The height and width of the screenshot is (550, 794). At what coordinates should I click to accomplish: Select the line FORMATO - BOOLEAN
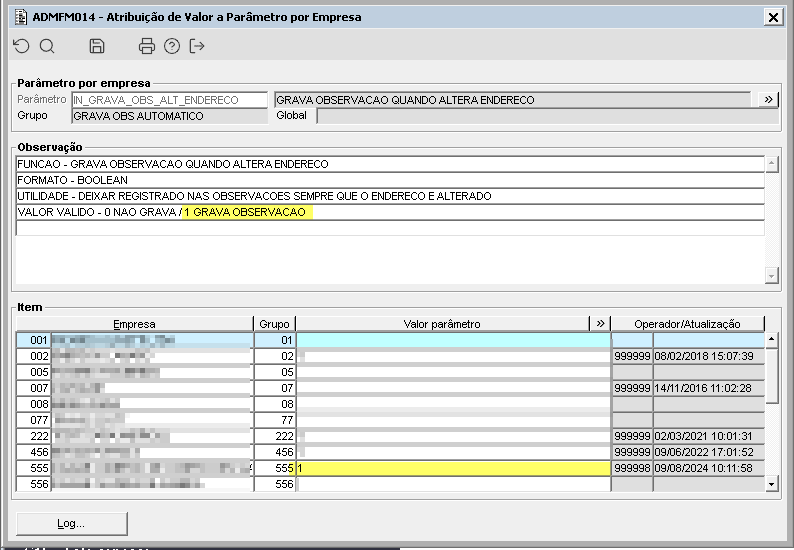pyautogui.click(x=390, y=180)
